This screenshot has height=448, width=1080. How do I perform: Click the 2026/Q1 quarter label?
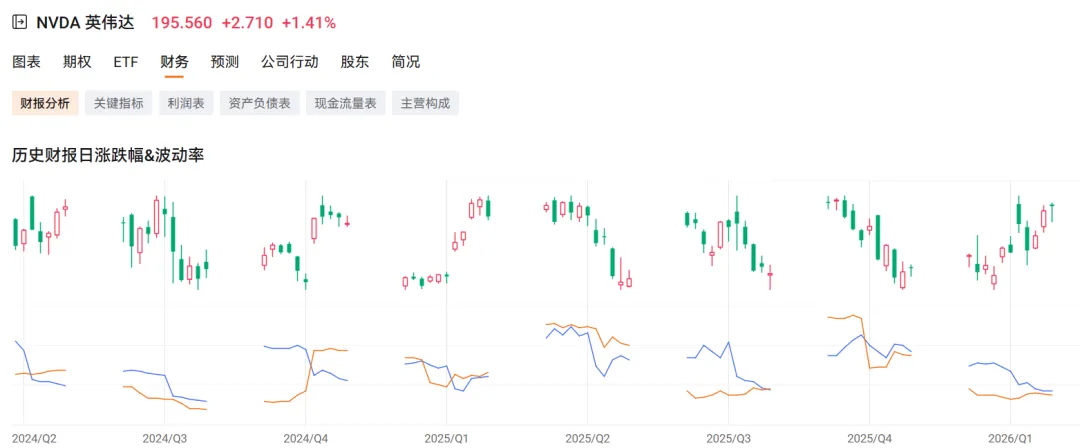[x=1010, y=438]
